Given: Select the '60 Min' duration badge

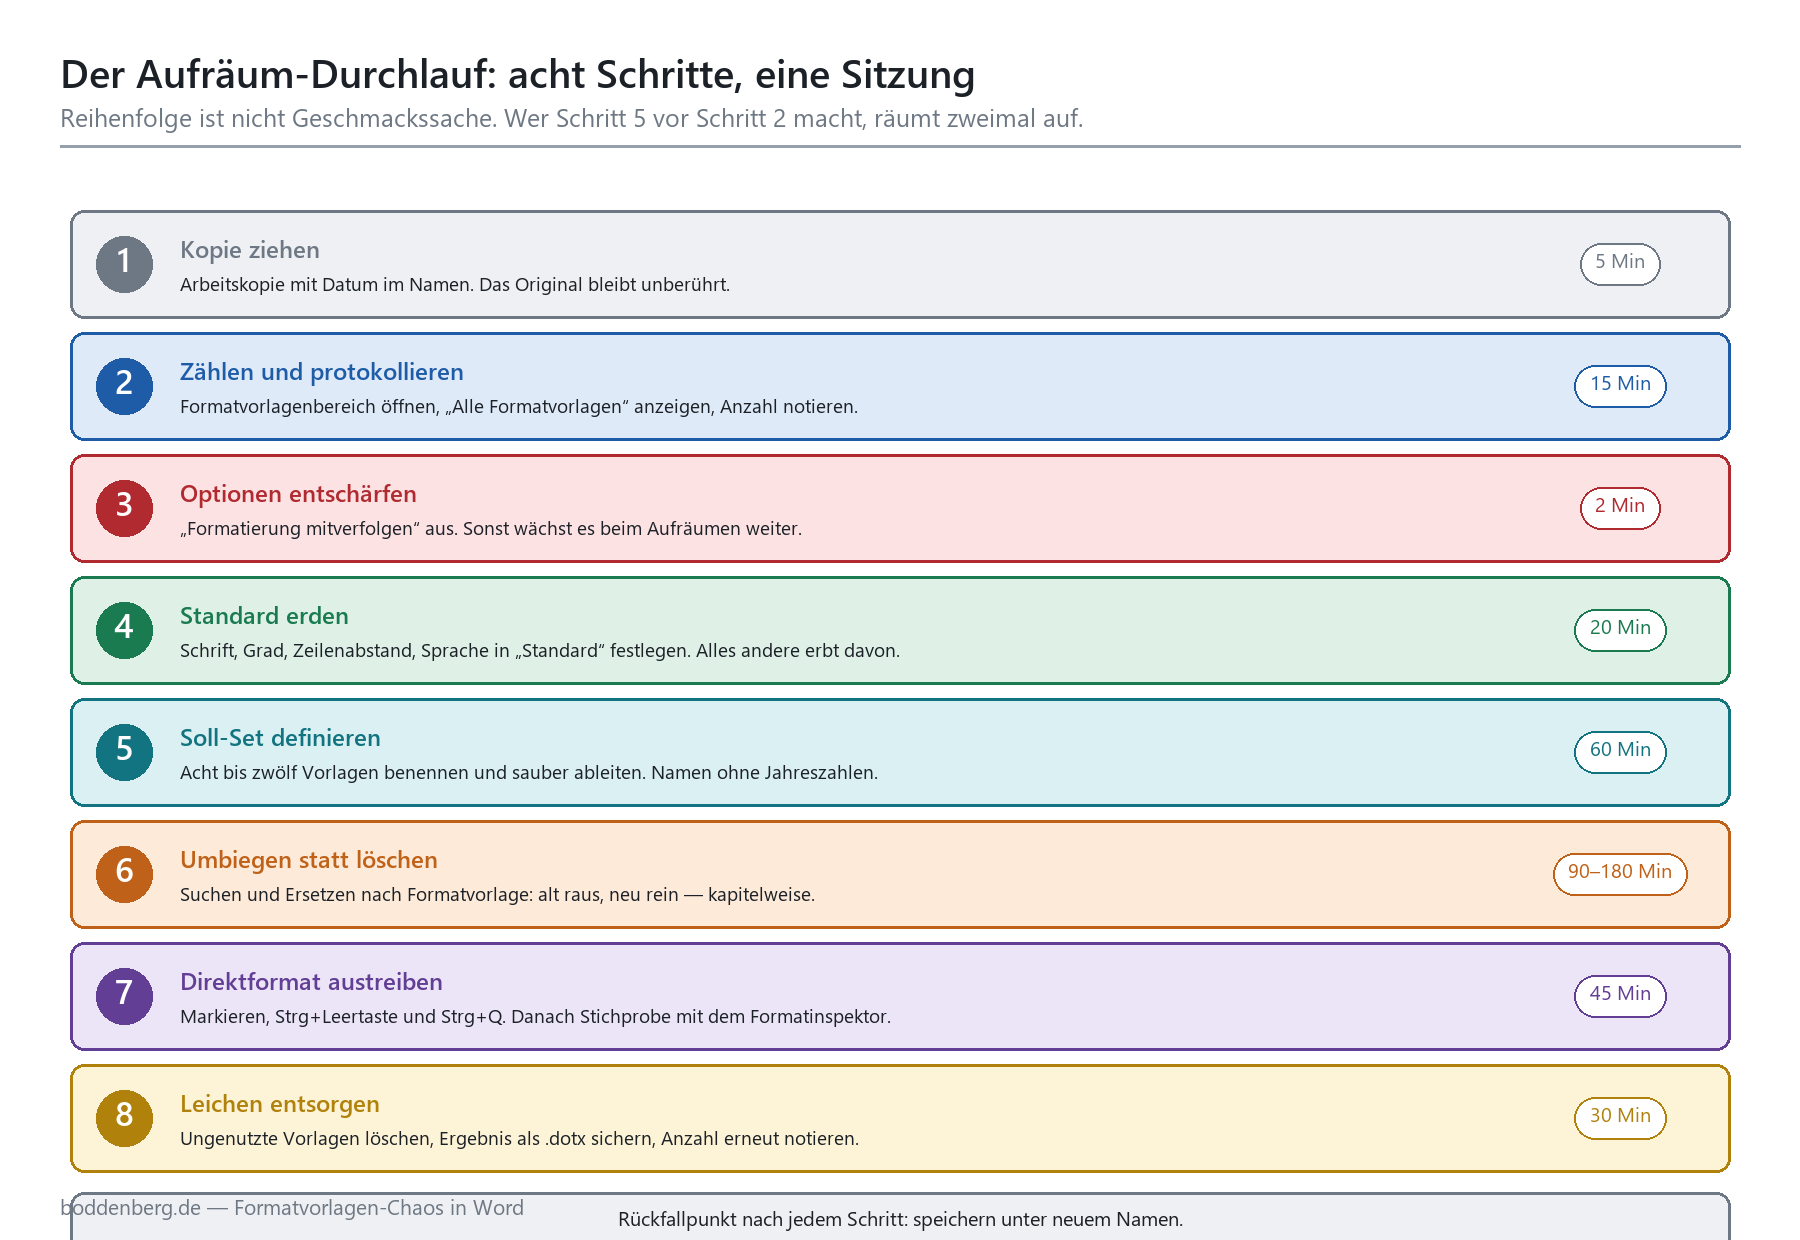Looking at the screenshot, I should (x=1620, y=752).
